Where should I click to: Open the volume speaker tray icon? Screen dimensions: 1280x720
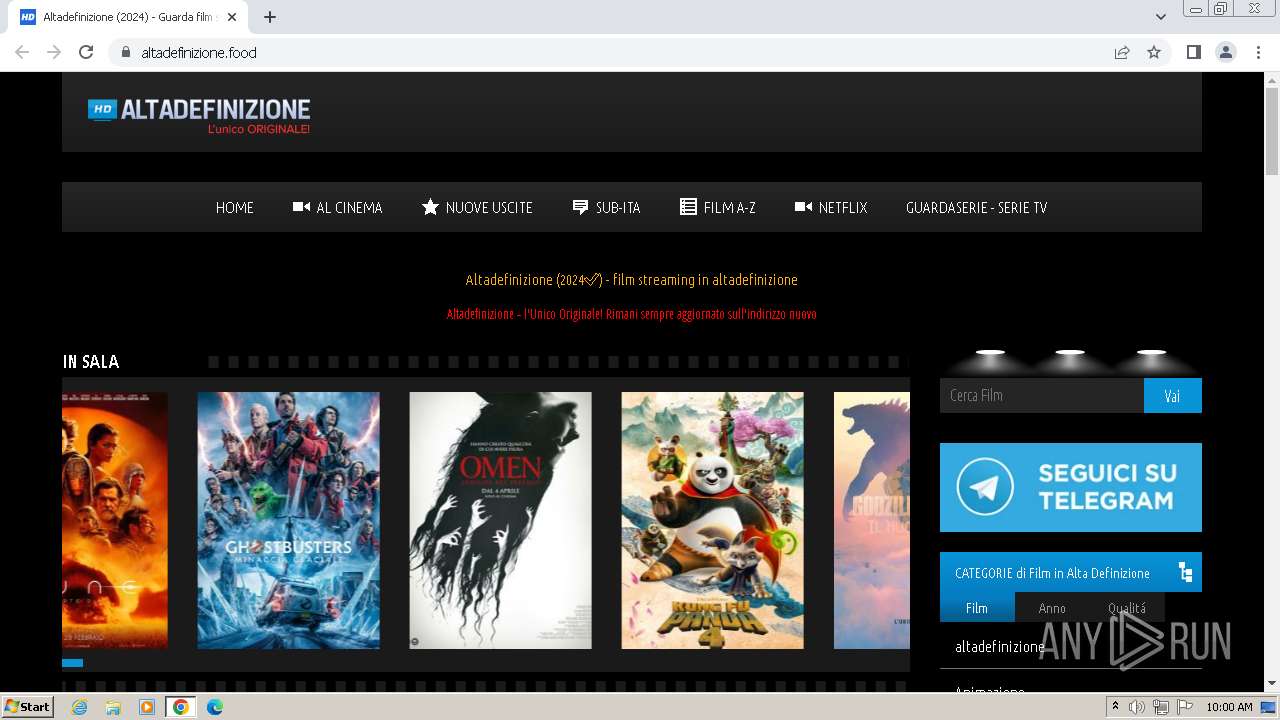pos(1137,707)
